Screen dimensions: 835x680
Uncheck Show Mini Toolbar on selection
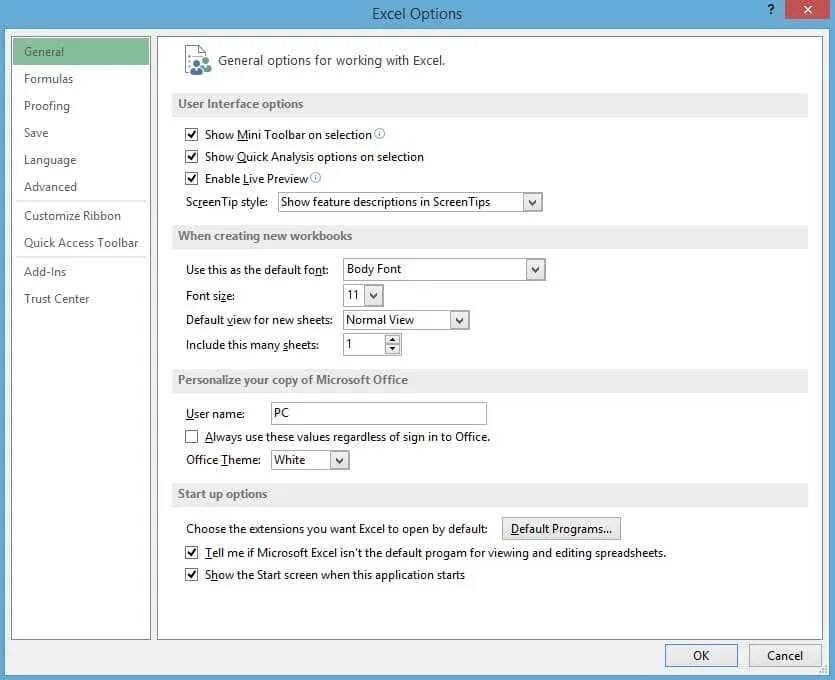coord(191,134)
